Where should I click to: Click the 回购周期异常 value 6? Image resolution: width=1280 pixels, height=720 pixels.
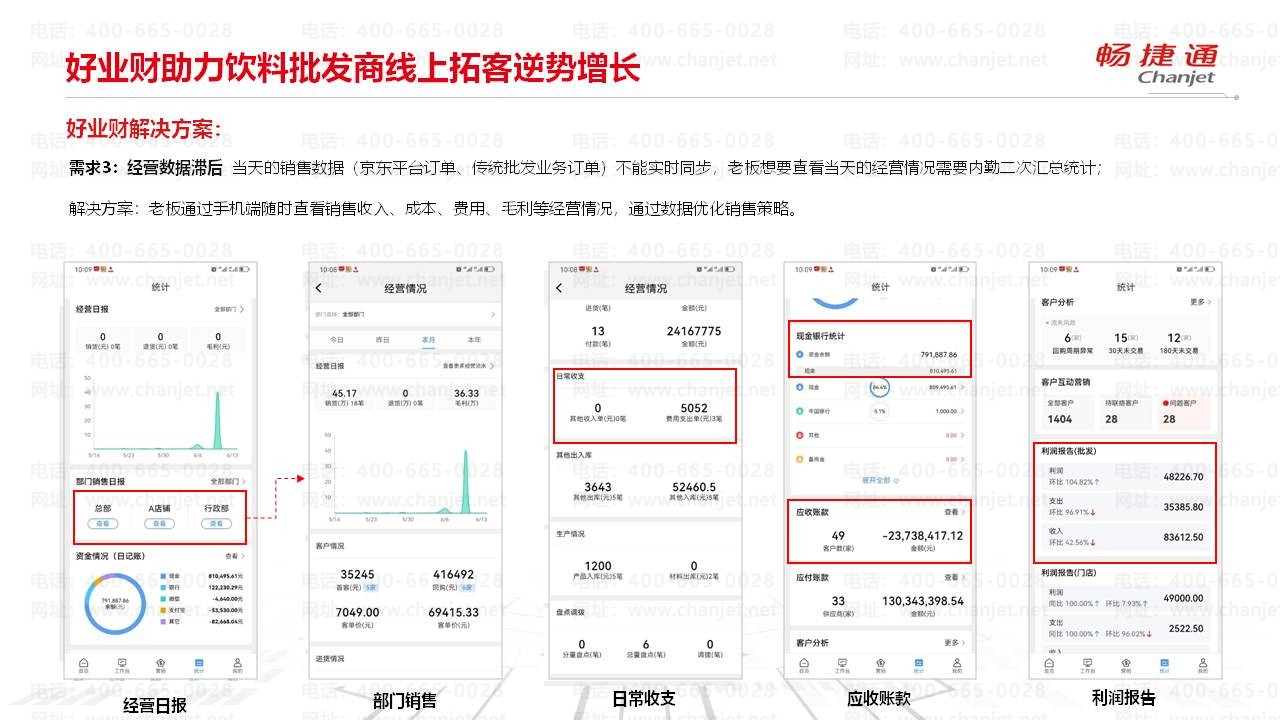pyautogui.click(x=1069, y=337)
